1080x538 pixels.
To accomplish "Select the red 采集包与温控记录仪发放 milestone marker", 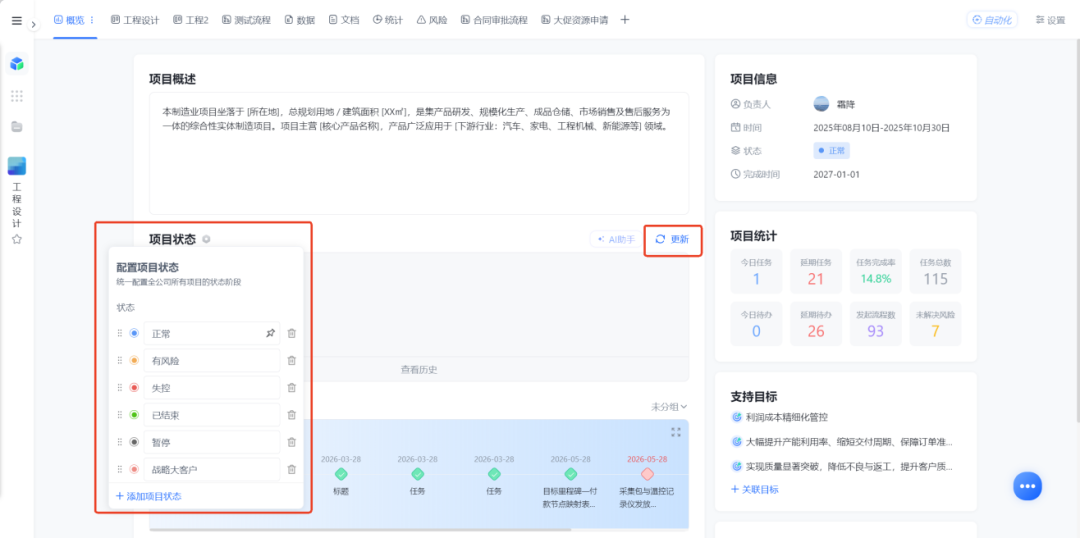I will [x=647, y=474].
